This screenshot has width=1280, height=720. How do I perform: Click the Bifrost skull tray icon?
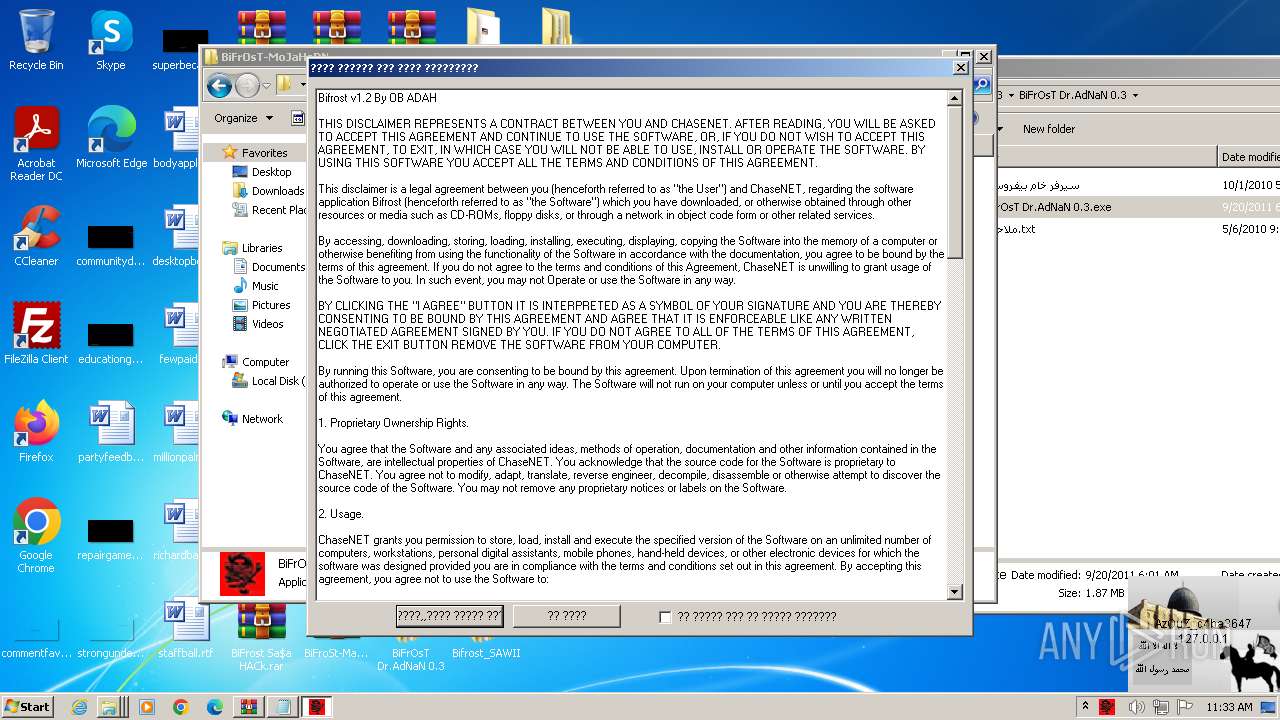tap(1107, 707)
